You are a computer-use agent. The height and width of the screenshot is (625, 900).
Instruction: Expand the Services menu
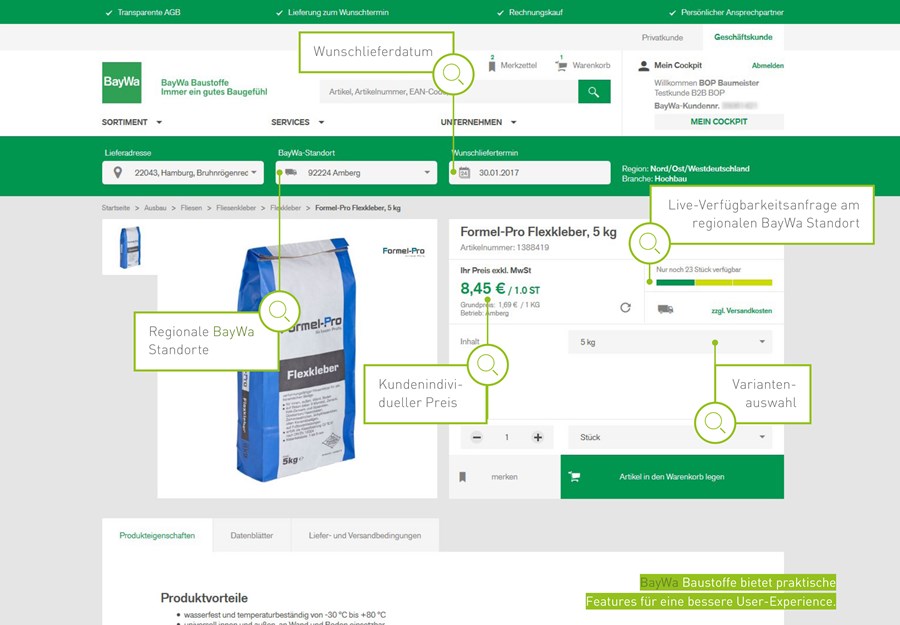[x=298, y=122]
